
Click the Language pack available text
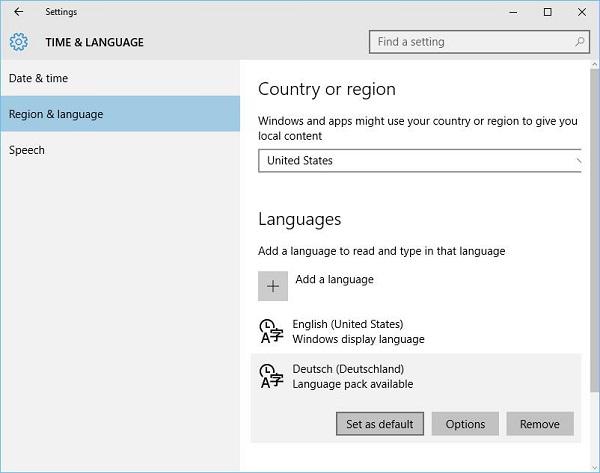pos(353,384)
